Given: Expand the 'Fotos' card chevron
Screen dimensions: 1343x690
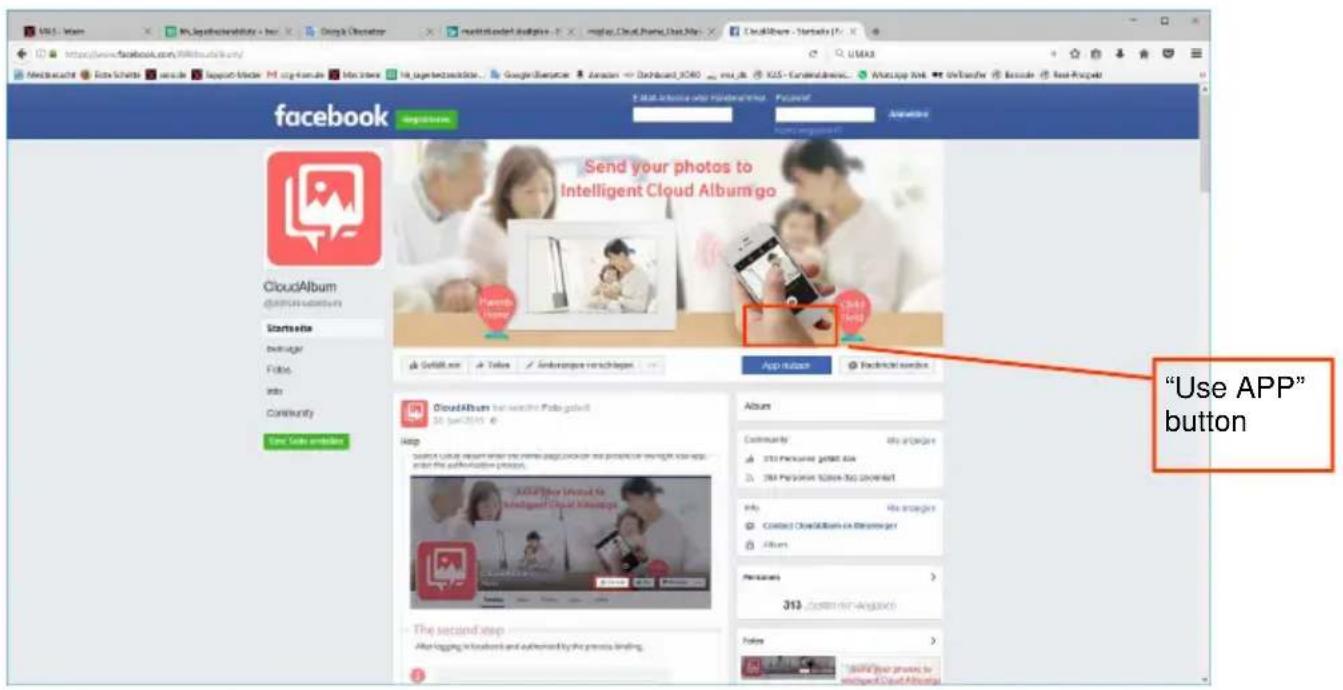Looking at the screenshot, I should (x=932, y=639).
